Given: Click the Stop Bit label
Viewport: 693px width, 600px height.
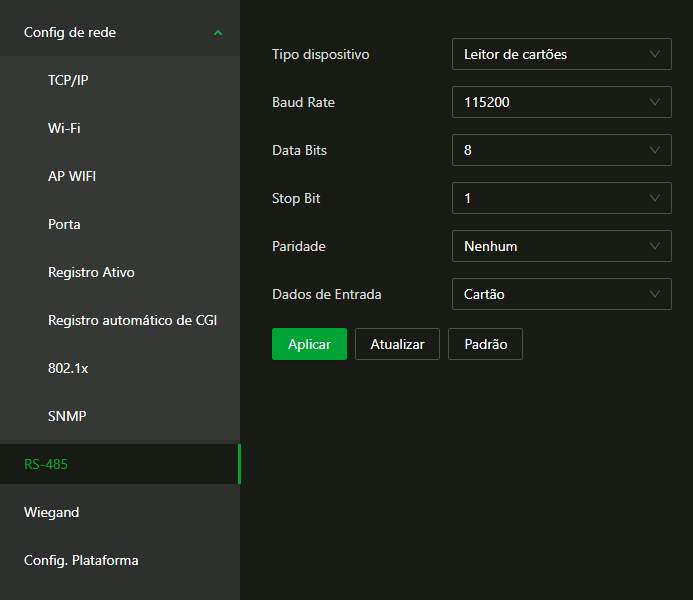Looking at the screenshot, I should [296, 198].
